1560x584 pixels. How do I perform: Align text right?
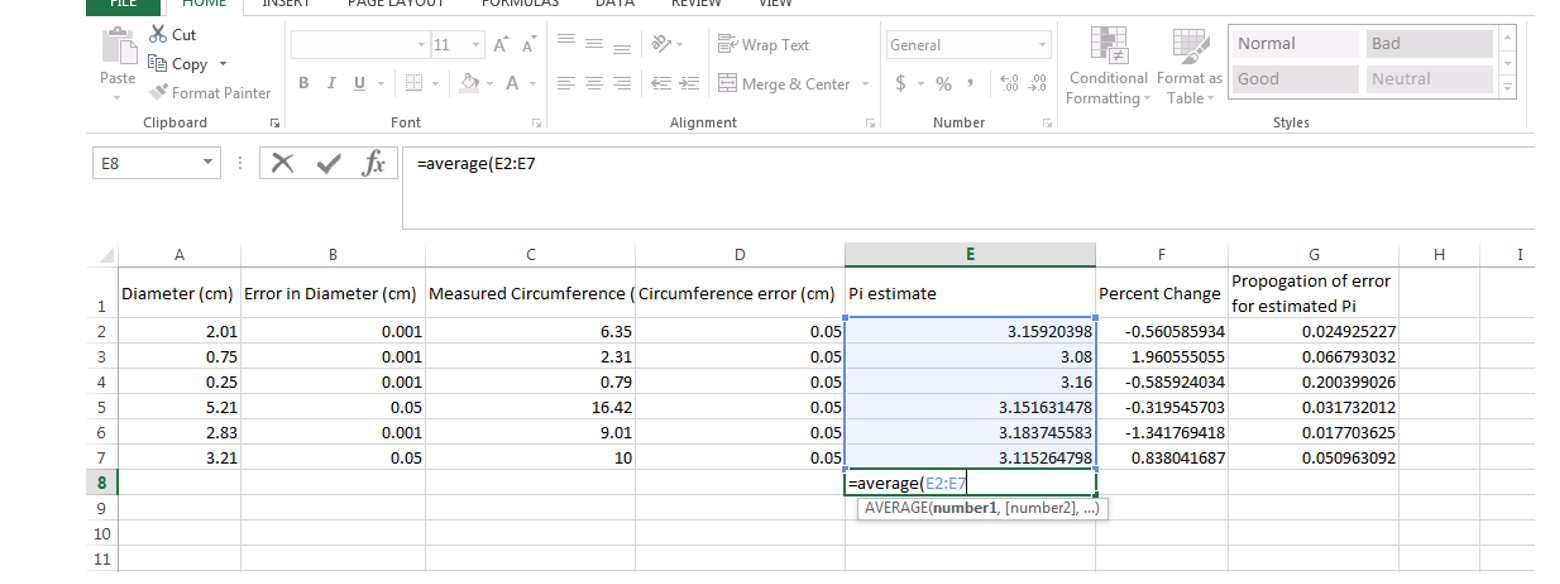620,84
